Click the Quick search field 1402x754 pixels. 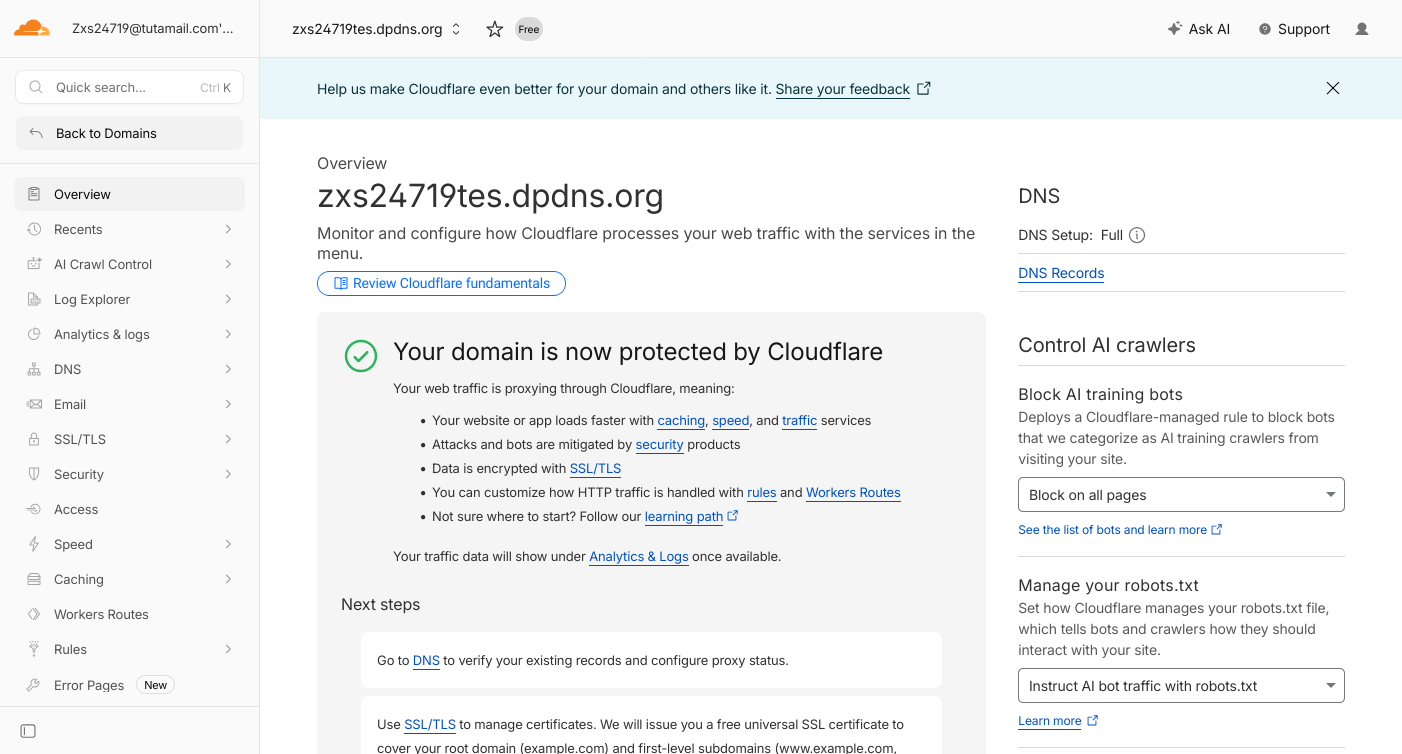pos(129,87)
